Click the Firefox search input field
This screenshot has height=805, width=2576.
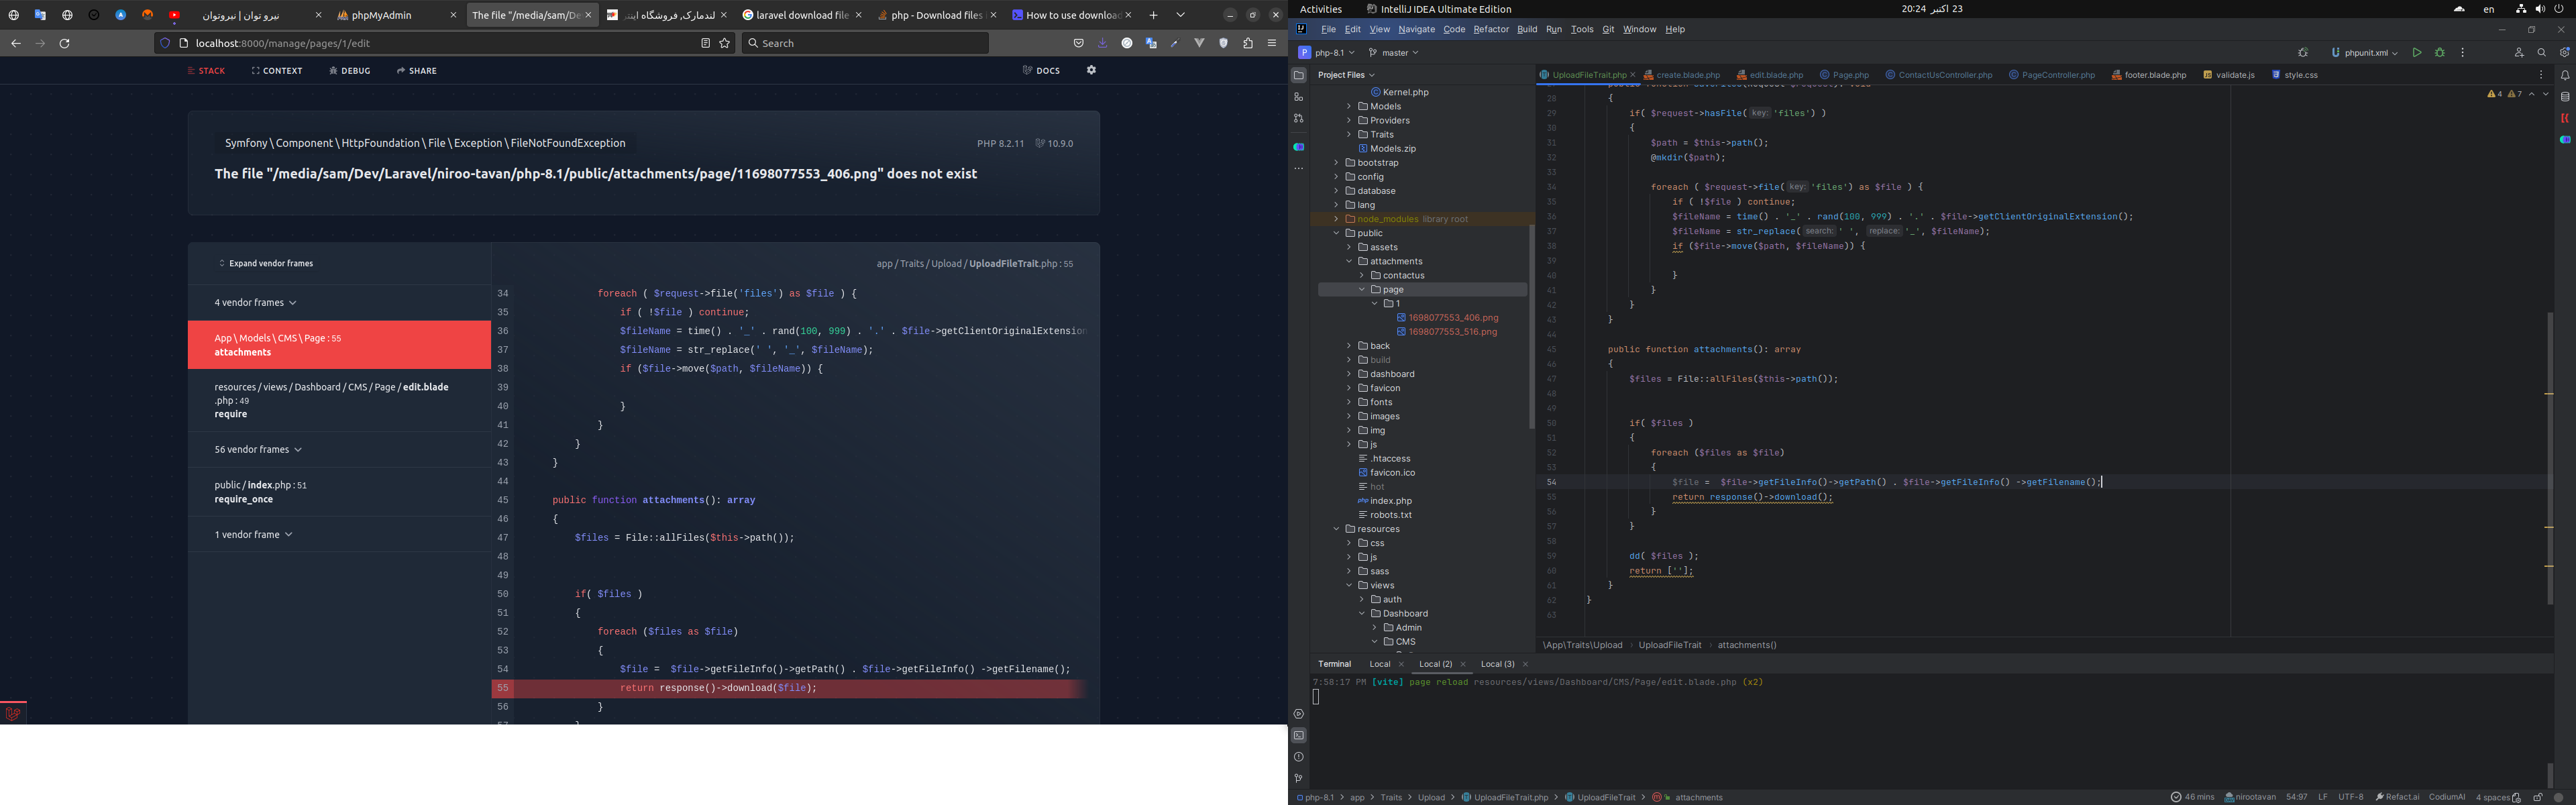tap(865, 43)
